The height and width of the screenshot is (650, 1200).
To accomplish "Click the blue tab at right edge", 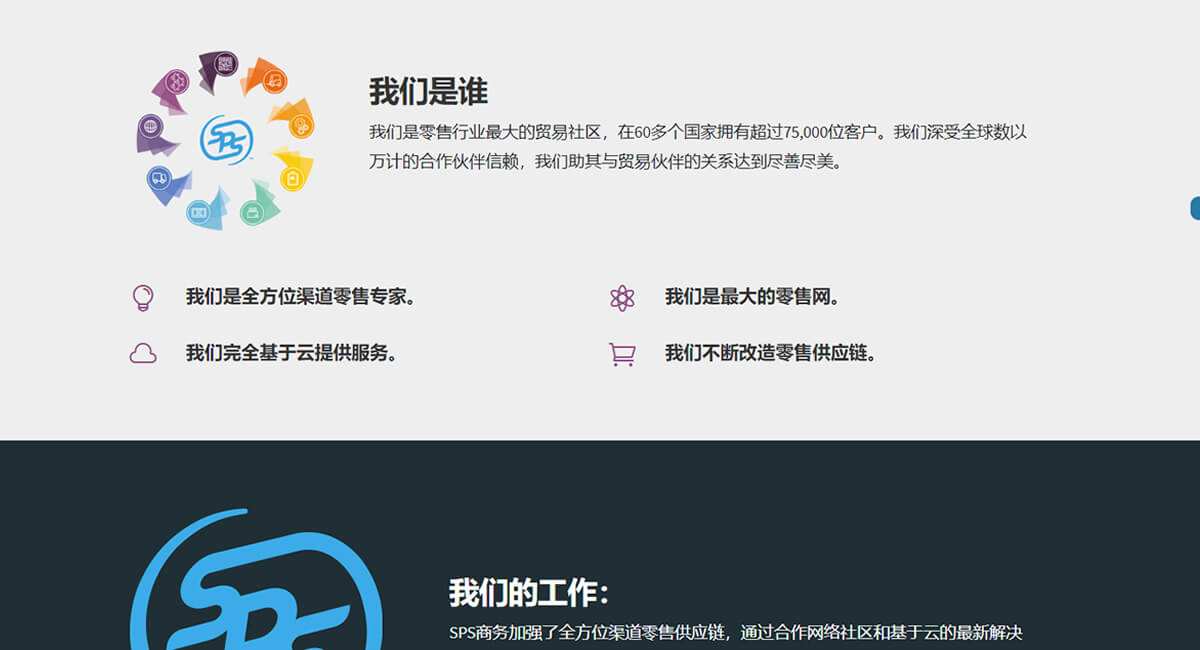I will pos(1195,208).
